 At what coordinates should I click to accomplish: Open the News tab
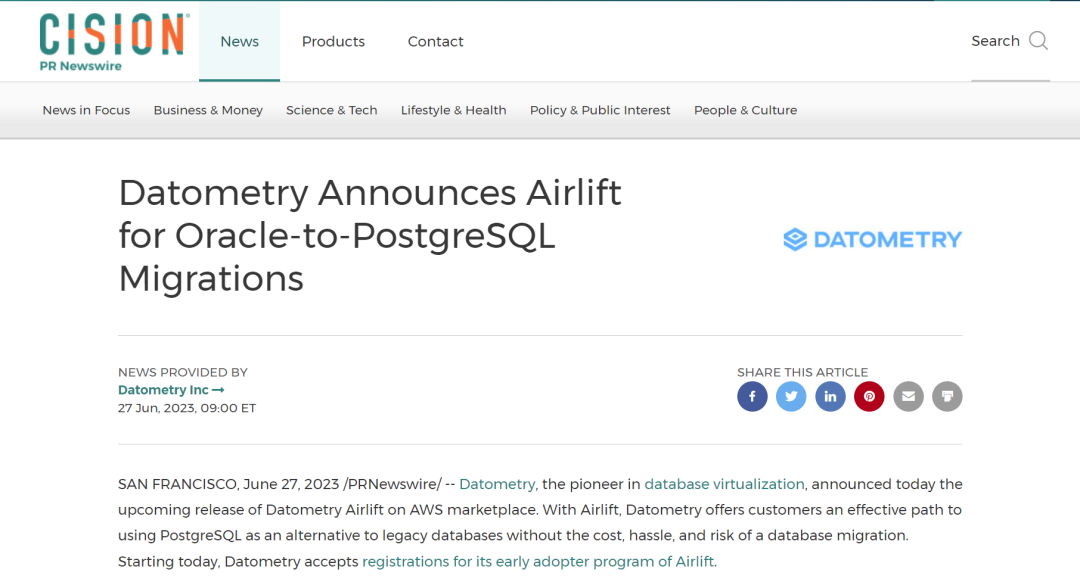click(239, 42)
